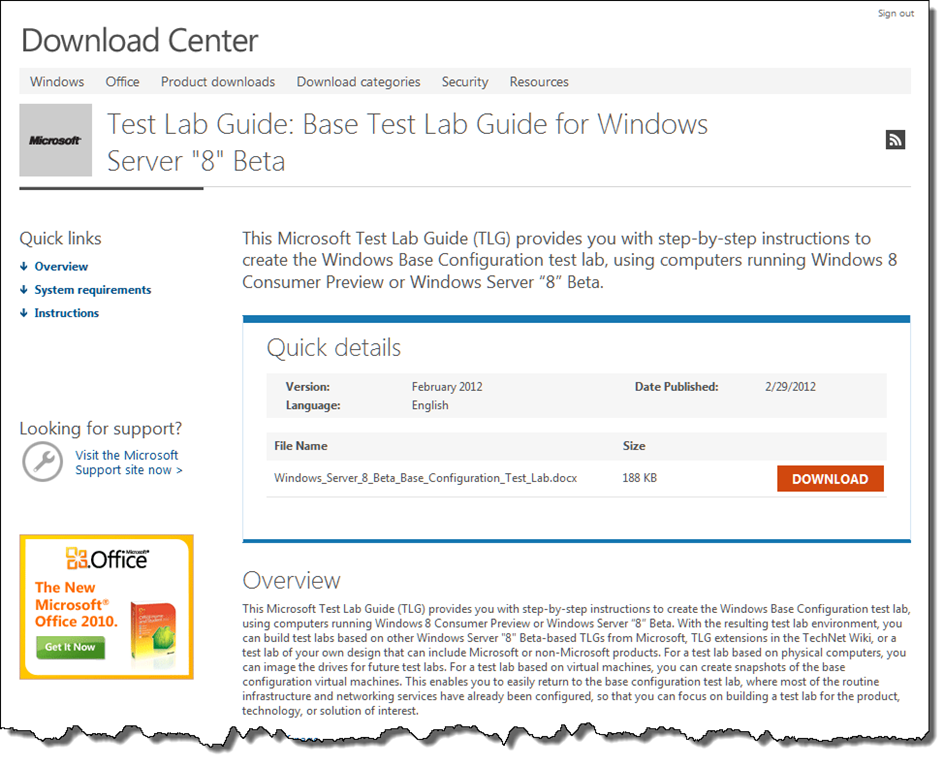Click the down arrow beside Overview
The image size is (945, 768).
pyautogui.click(x=24, y=266)
